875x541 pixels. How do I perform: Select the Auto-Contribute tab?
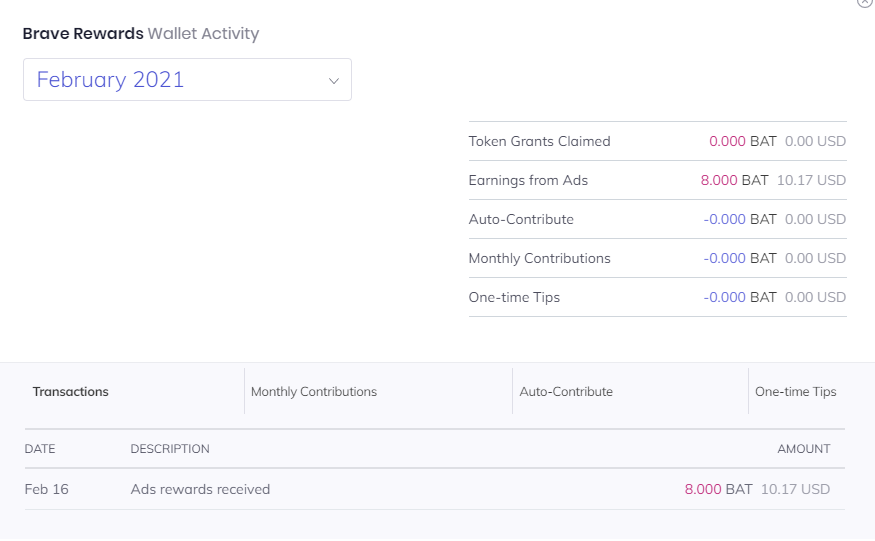coord(566,392)
